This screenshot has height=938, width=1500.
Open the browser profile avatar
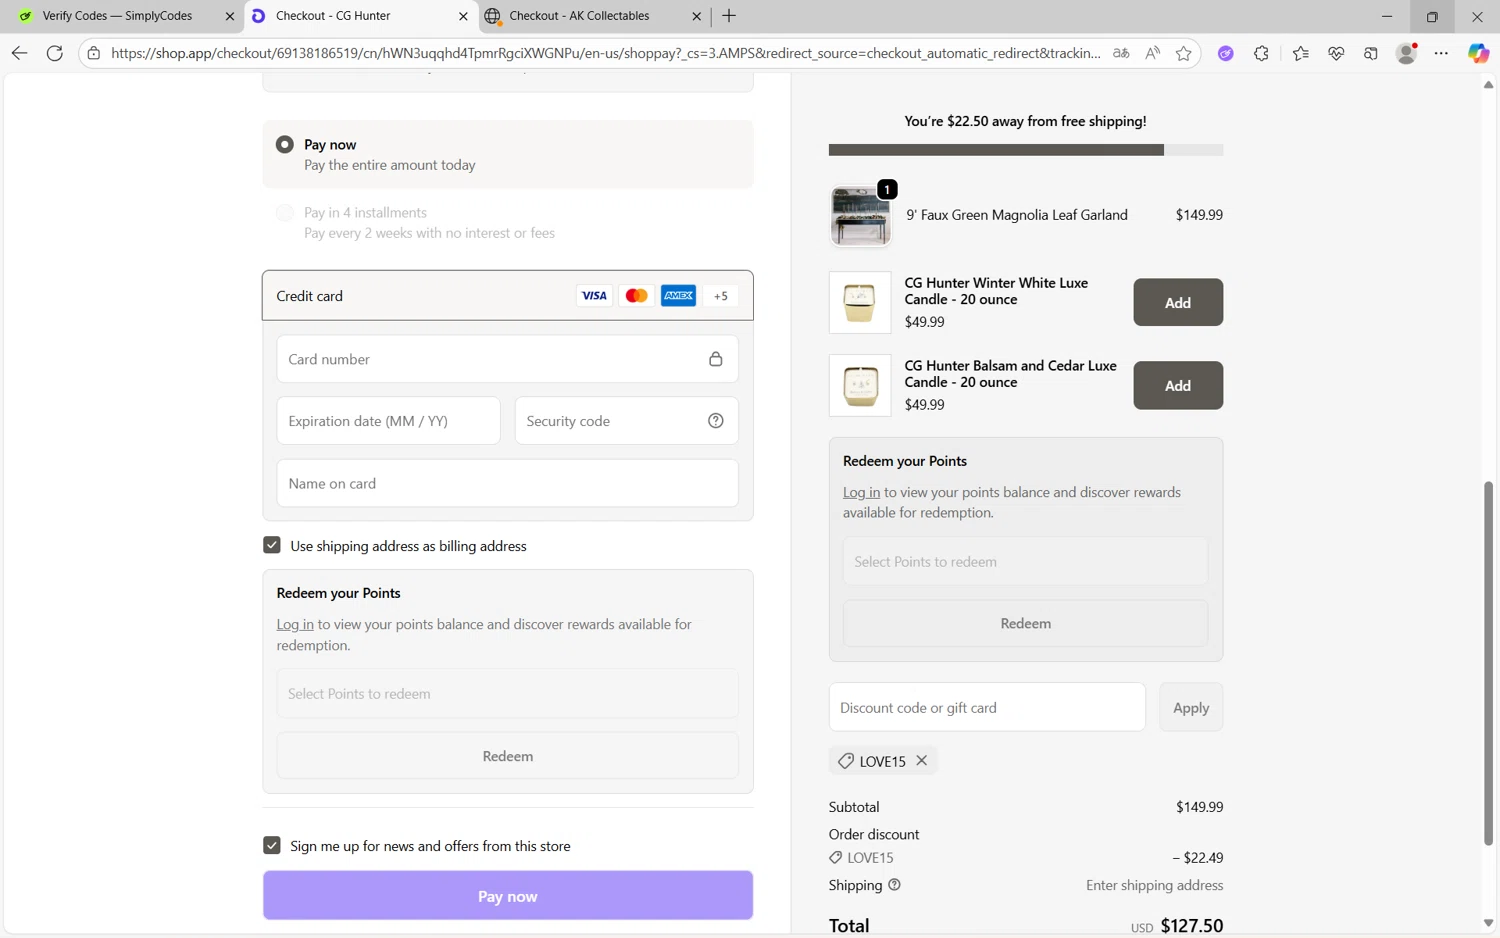point(1406,53)
